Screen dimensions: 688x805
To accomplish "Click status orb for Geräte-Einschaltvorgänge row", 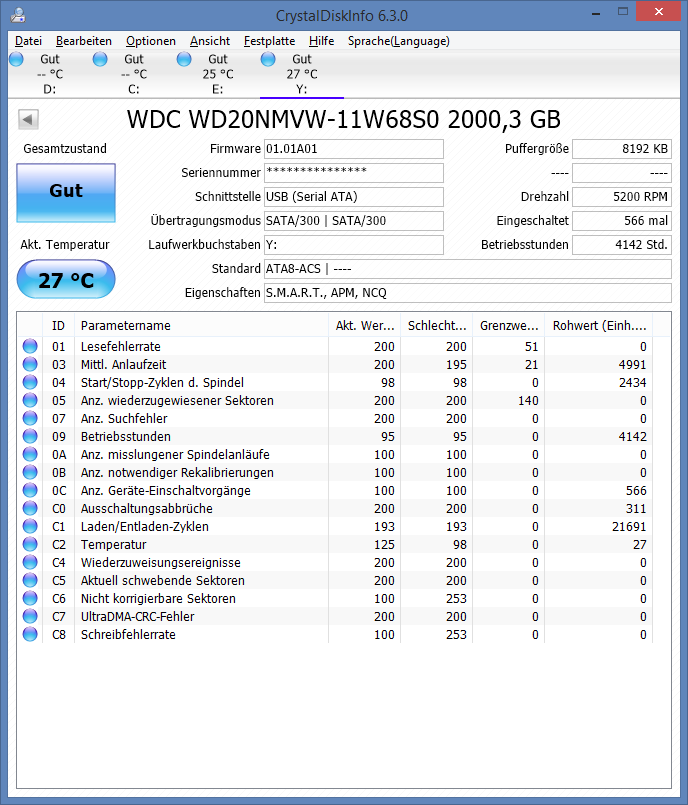I will 30,490.
